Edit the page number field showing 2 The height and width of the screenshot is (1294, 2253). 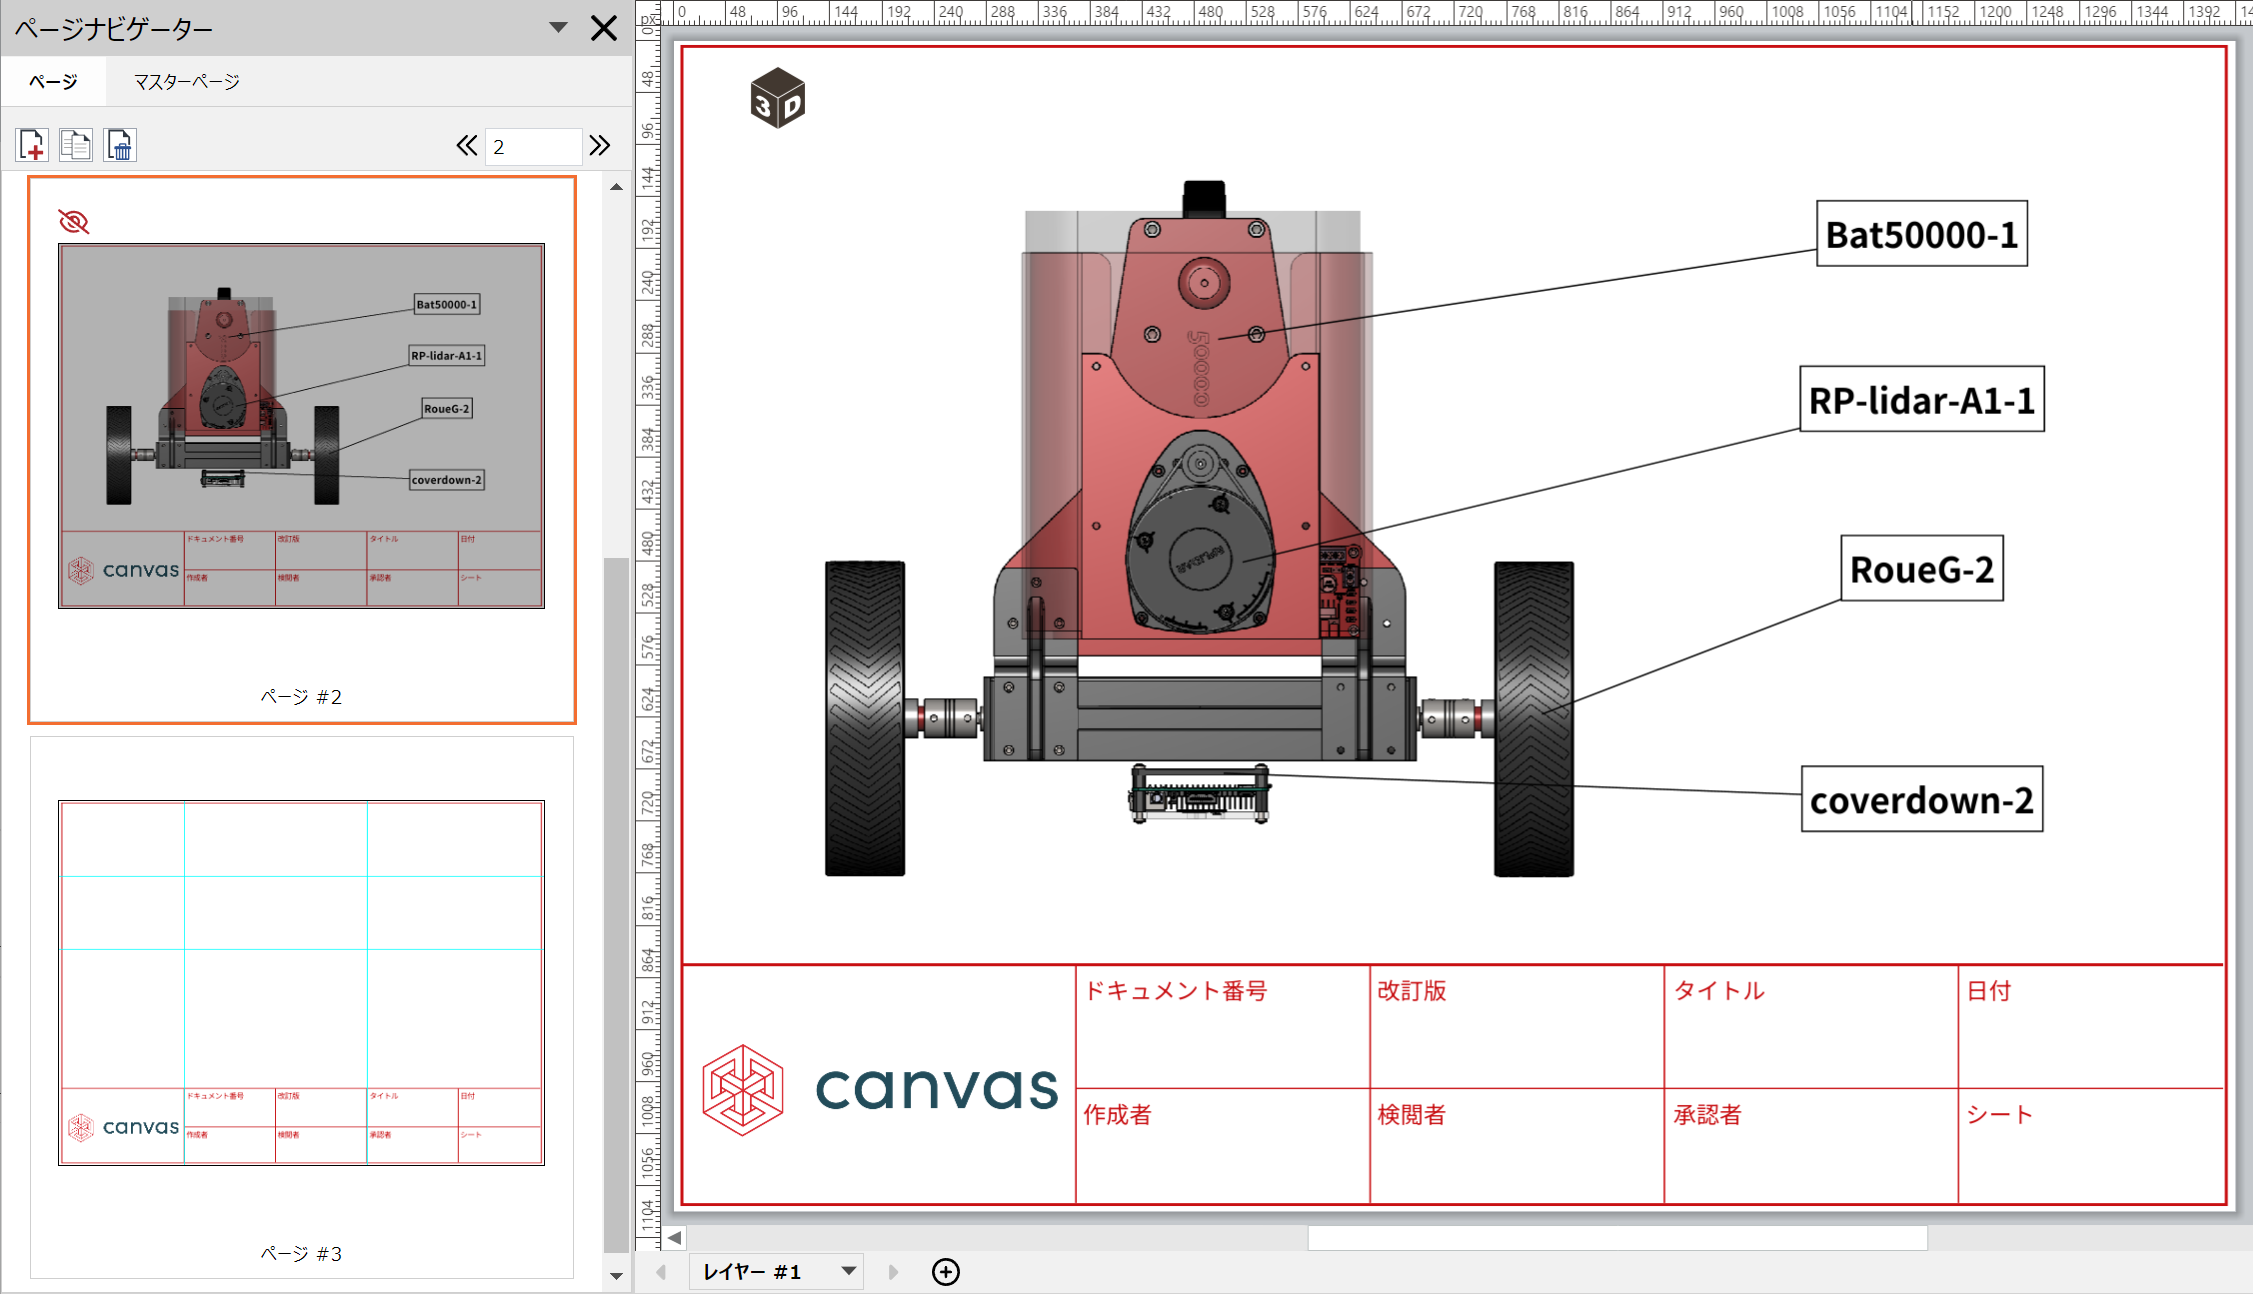point(533,147)
